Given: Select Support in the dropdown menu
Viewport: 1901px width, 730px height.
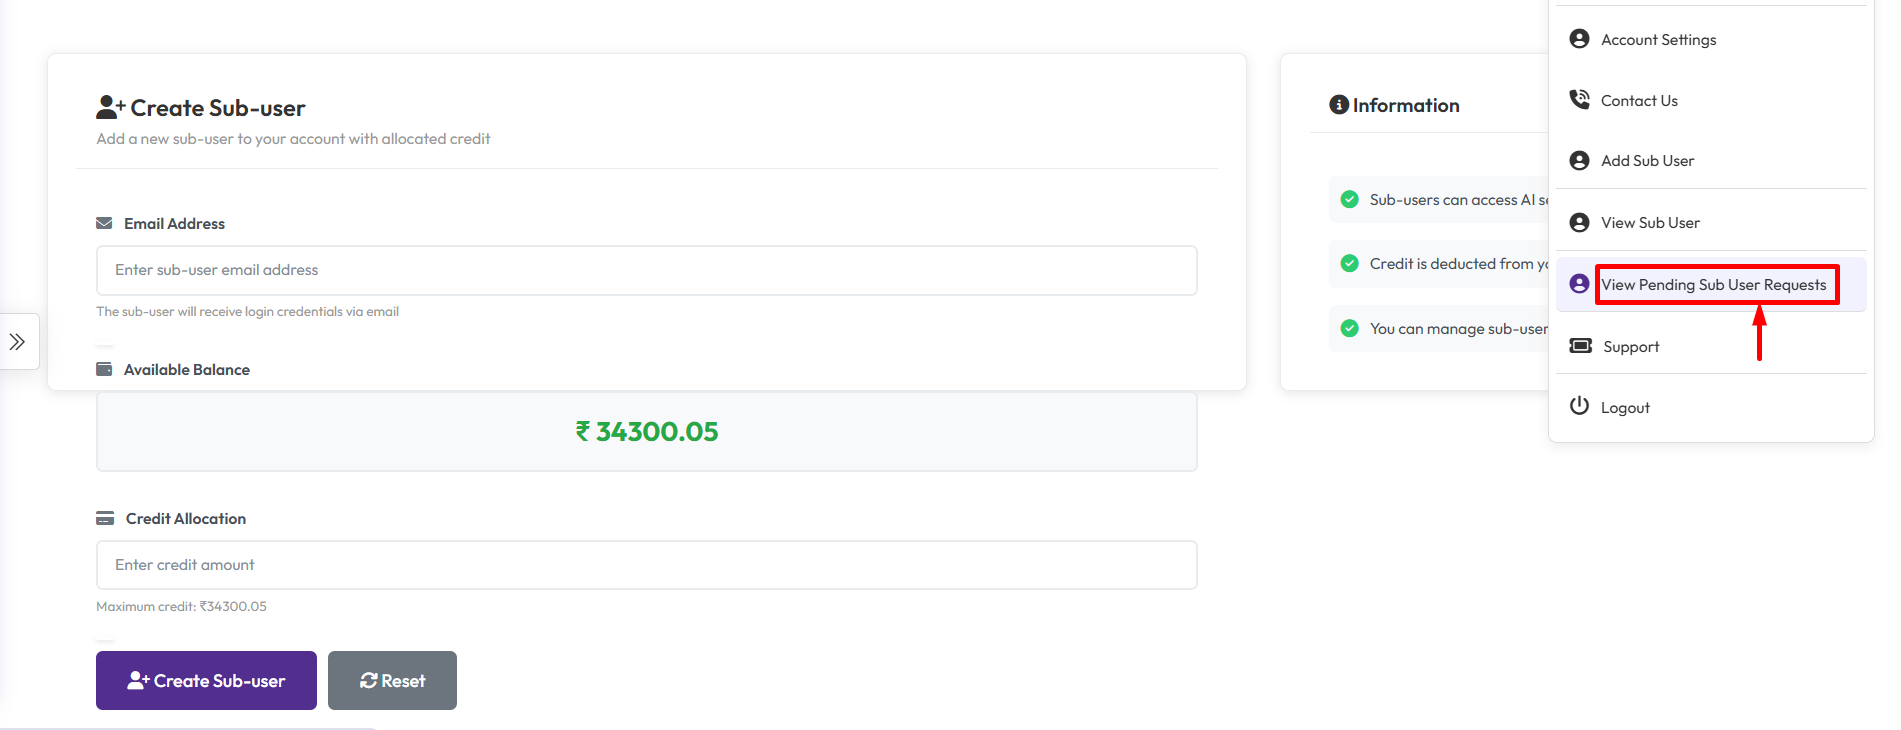Looking at the screenshot, I should 1631,347.
